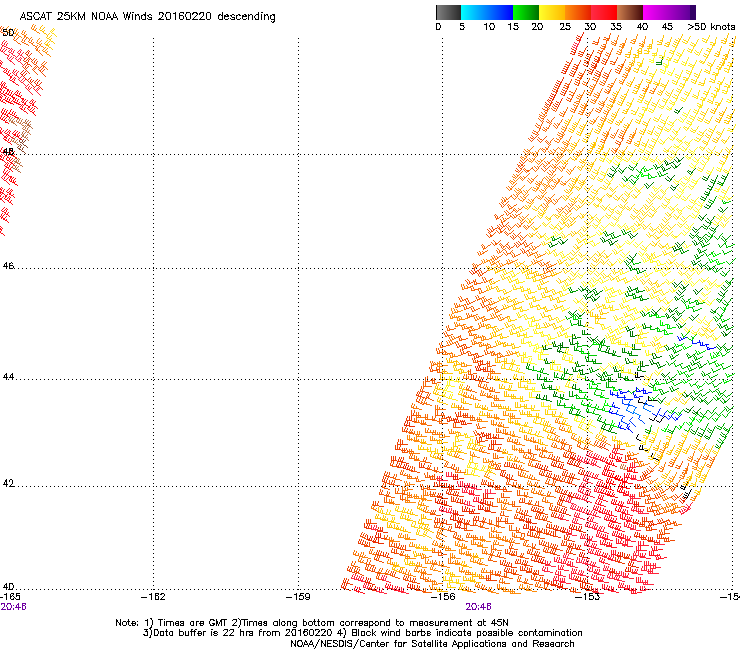740x650 pixels.
Task: Click the latitude axis label '46'
Action: [x=8, y=266]
